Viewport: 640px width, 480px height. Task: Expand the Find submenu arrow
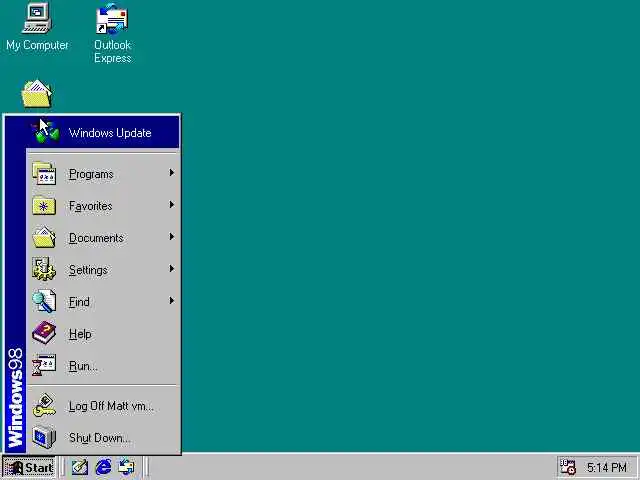[x=172, y=301]
